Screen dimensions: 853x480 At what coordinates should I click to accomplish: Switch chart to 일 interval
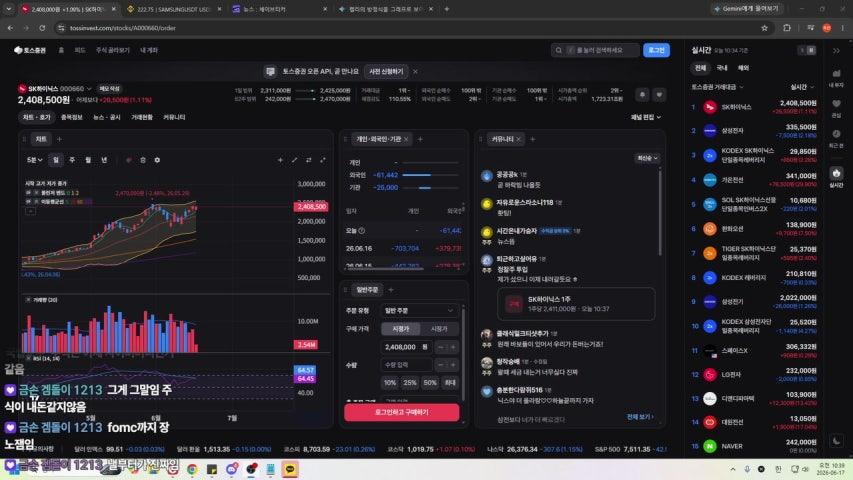[x=55, y=160]
